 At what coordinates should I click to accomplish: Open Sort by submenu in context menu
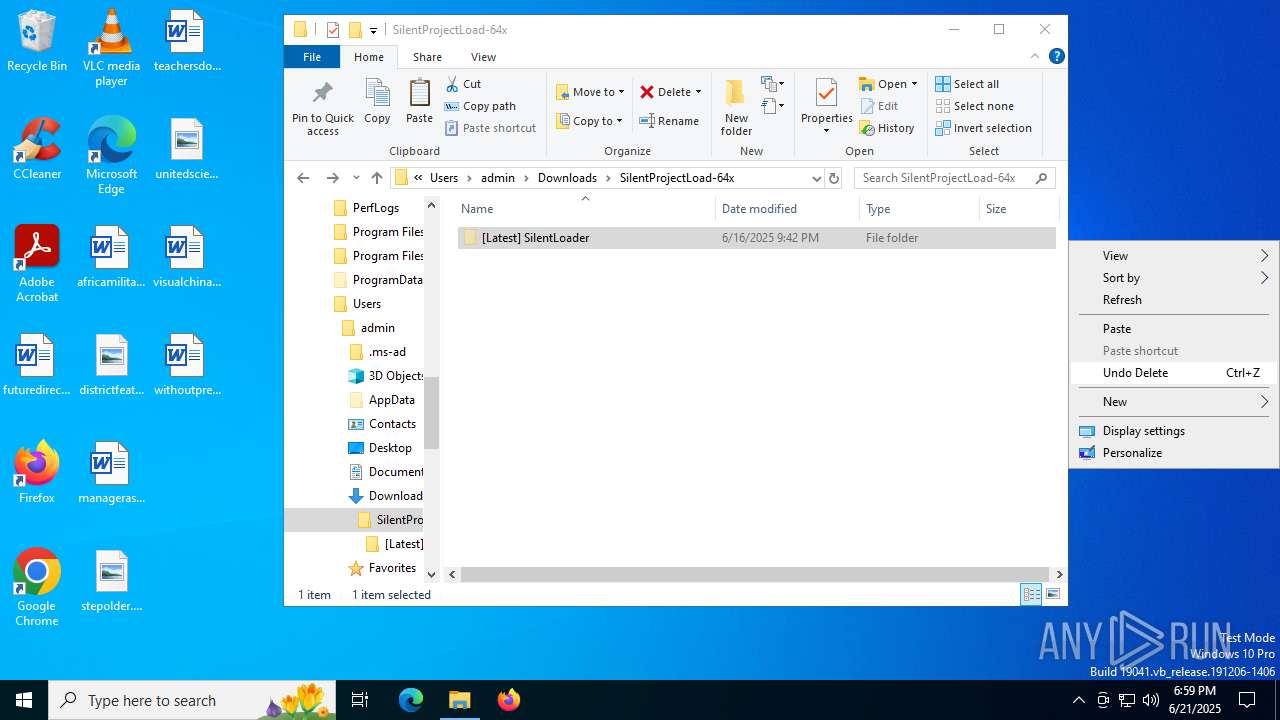1175,278
